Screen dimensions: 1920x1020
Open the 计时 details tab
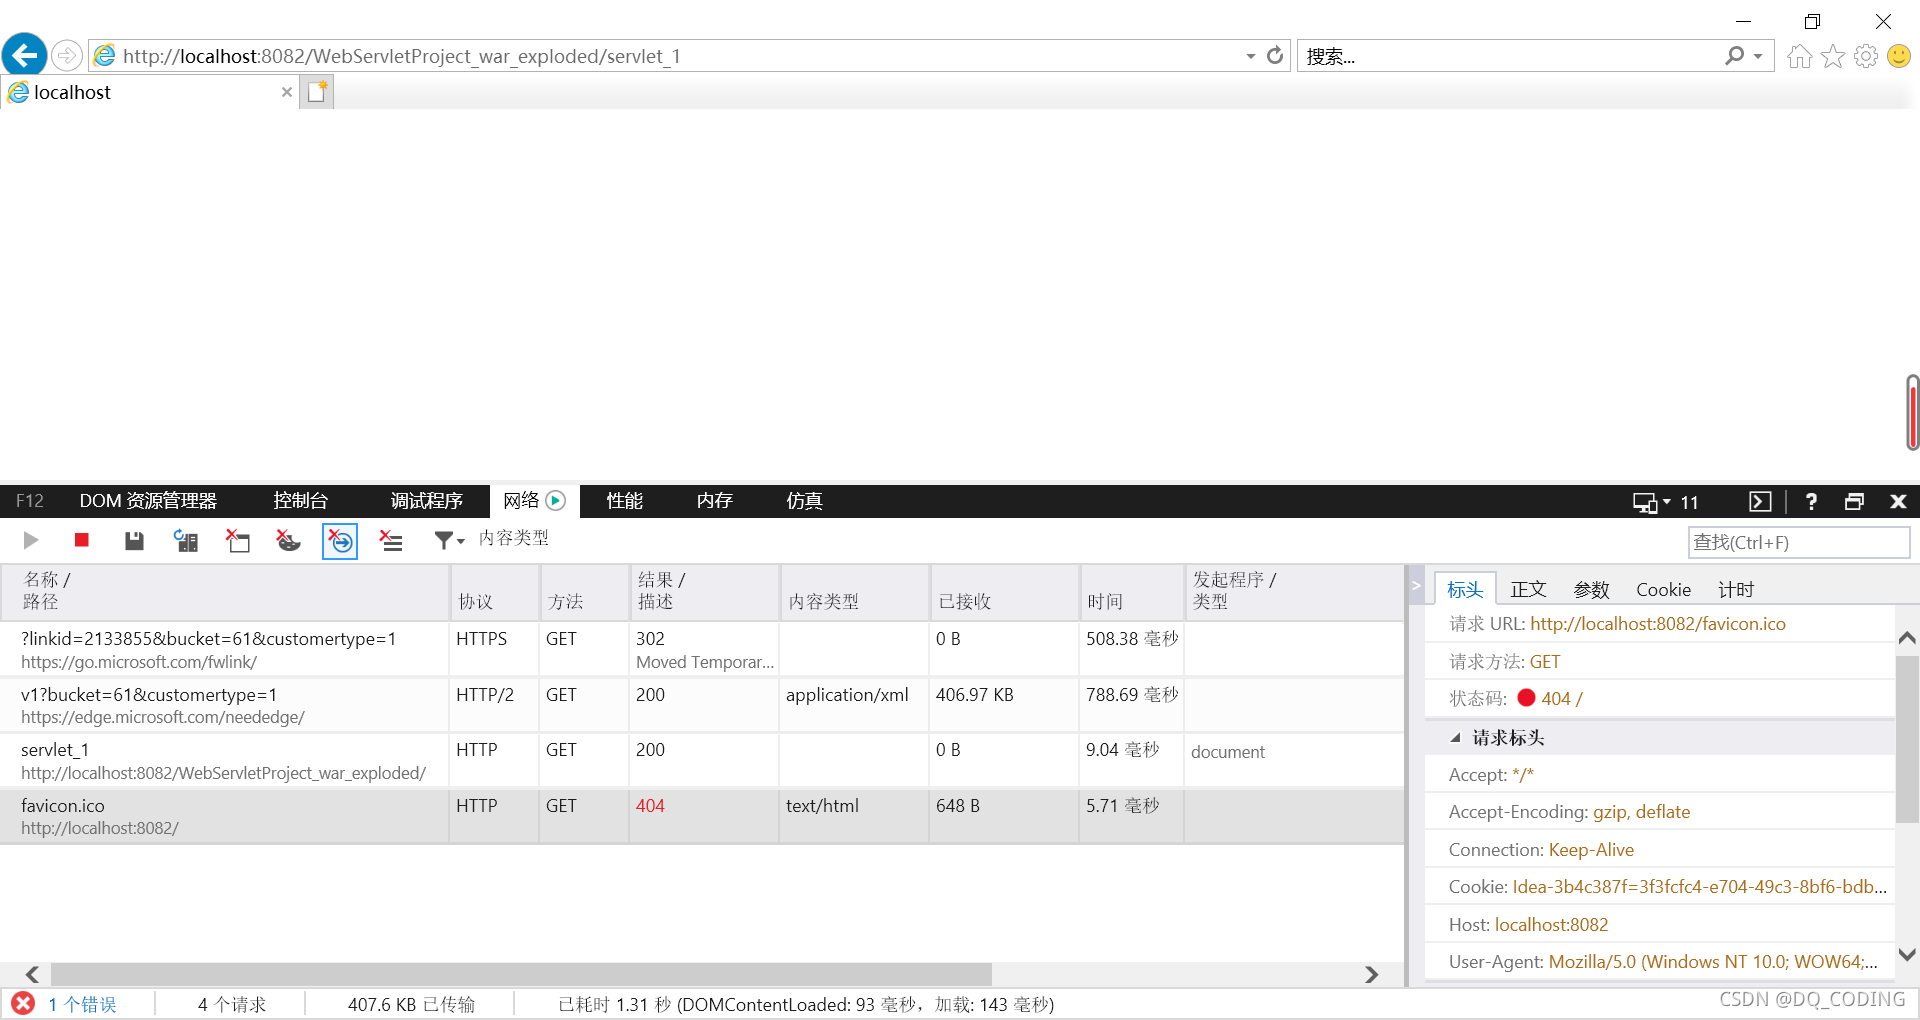pyautogui.click(x=1736, y=590)
